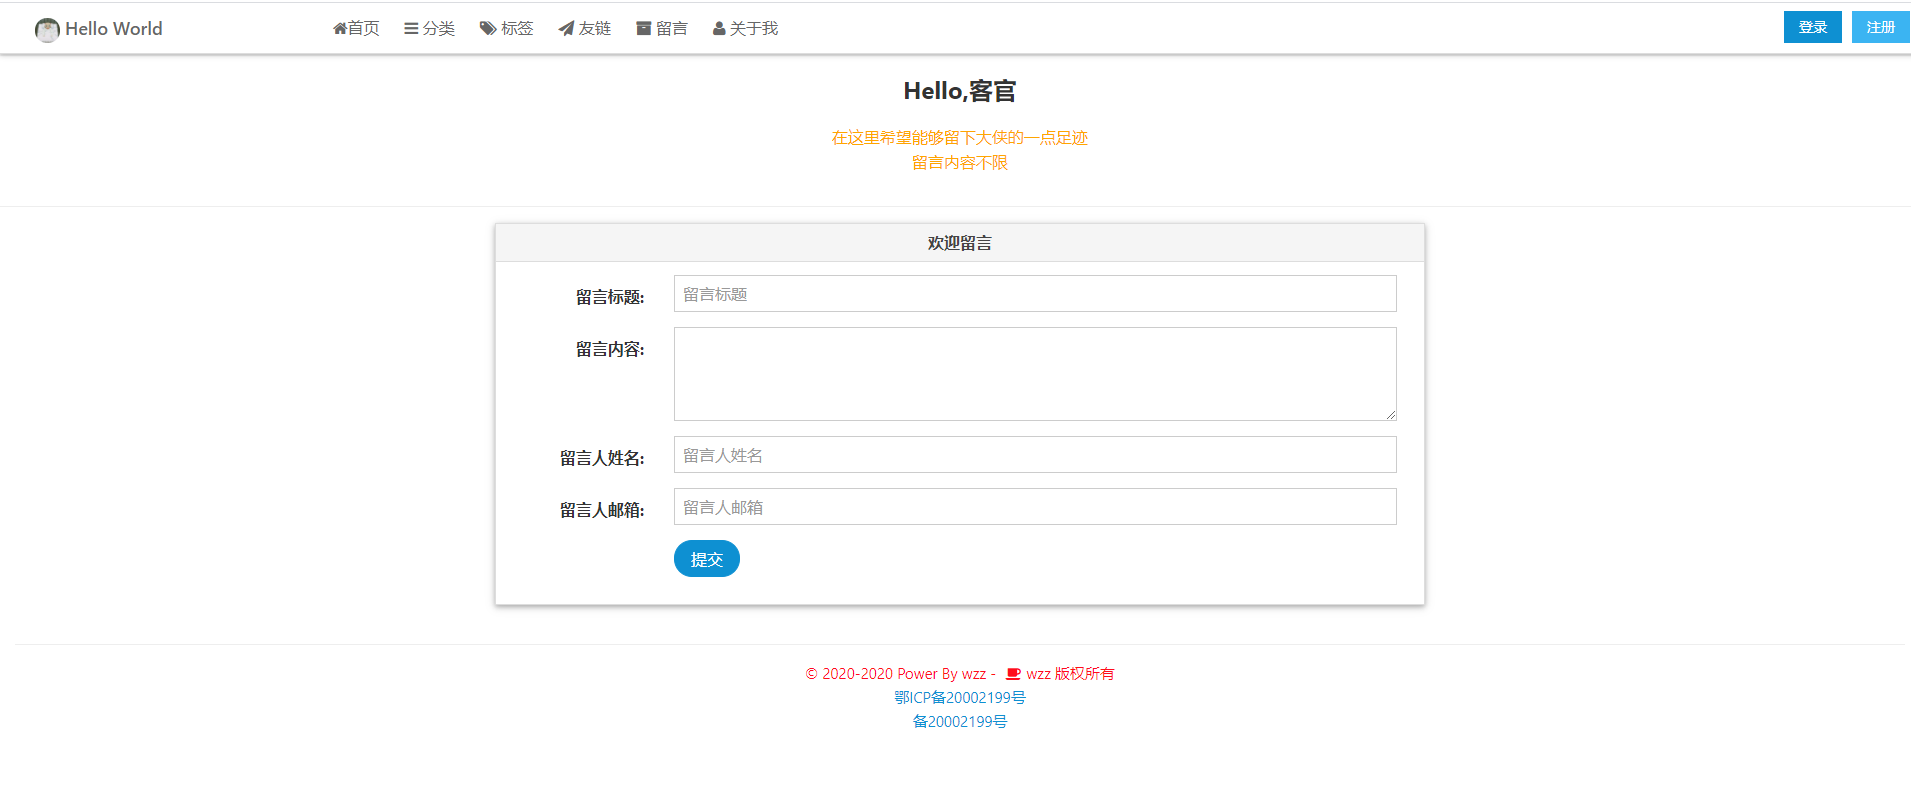This screenshot has height=805, width=1911.
Task: Click the 登录 login button
Action: pos(1812,27)
